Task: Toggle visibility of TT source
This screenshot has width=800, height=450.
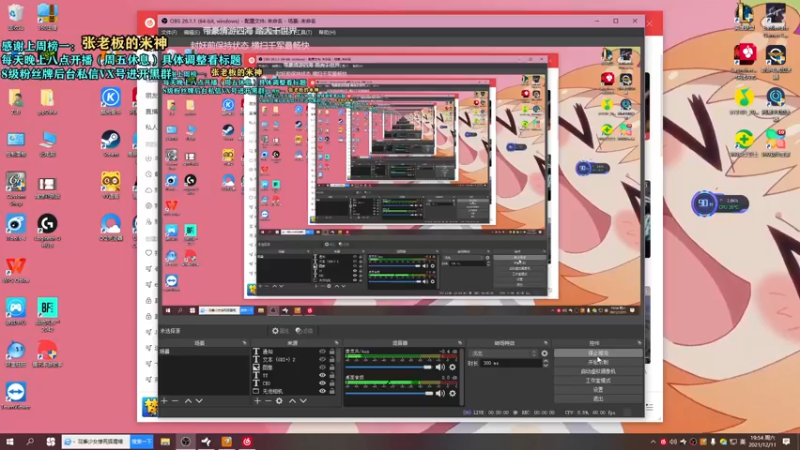Action: [322, 375]
